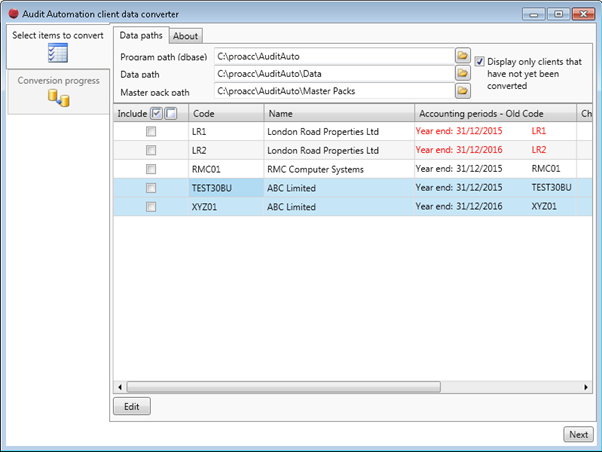The height and width of the screenshot is (452, 602).
Task: Click the horizontal scrollbar thumb
Action: (284, 387)
